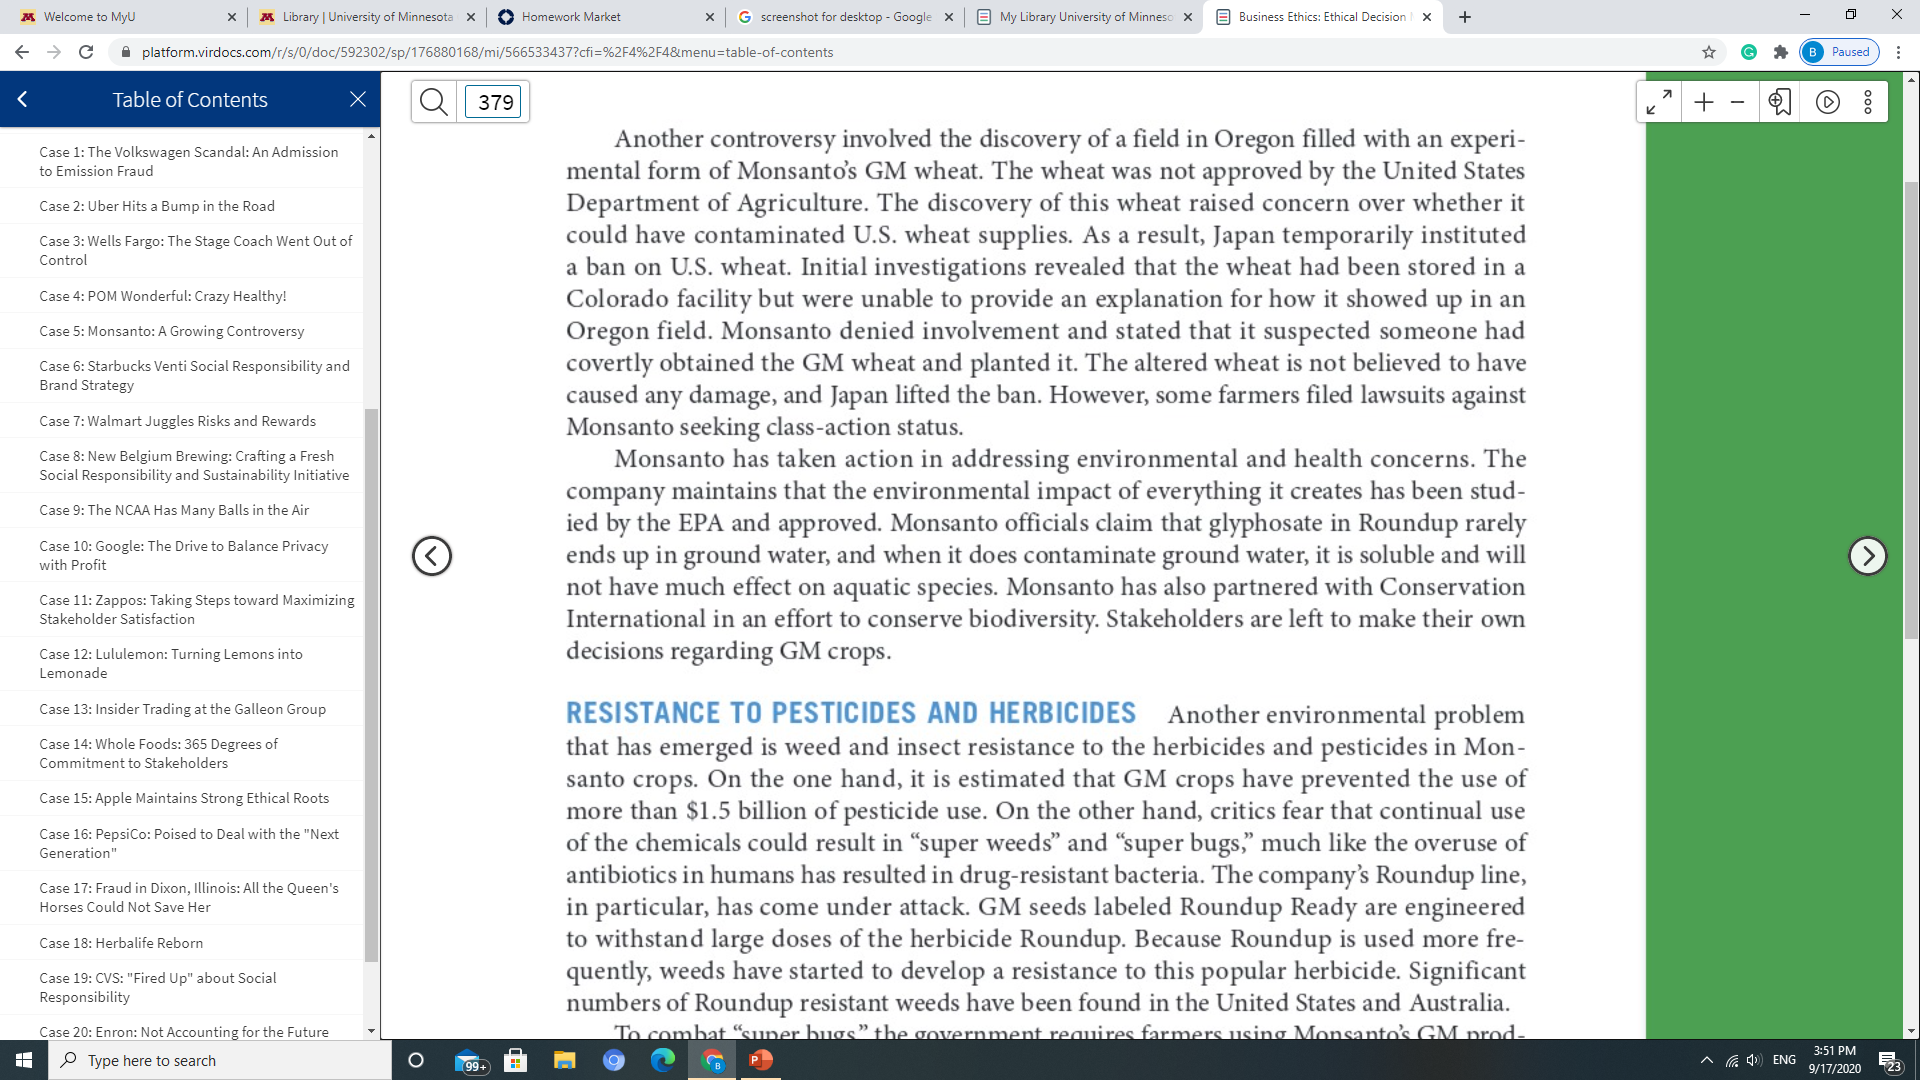Open the Mail app in taskbar

(x=470, y=1061)
